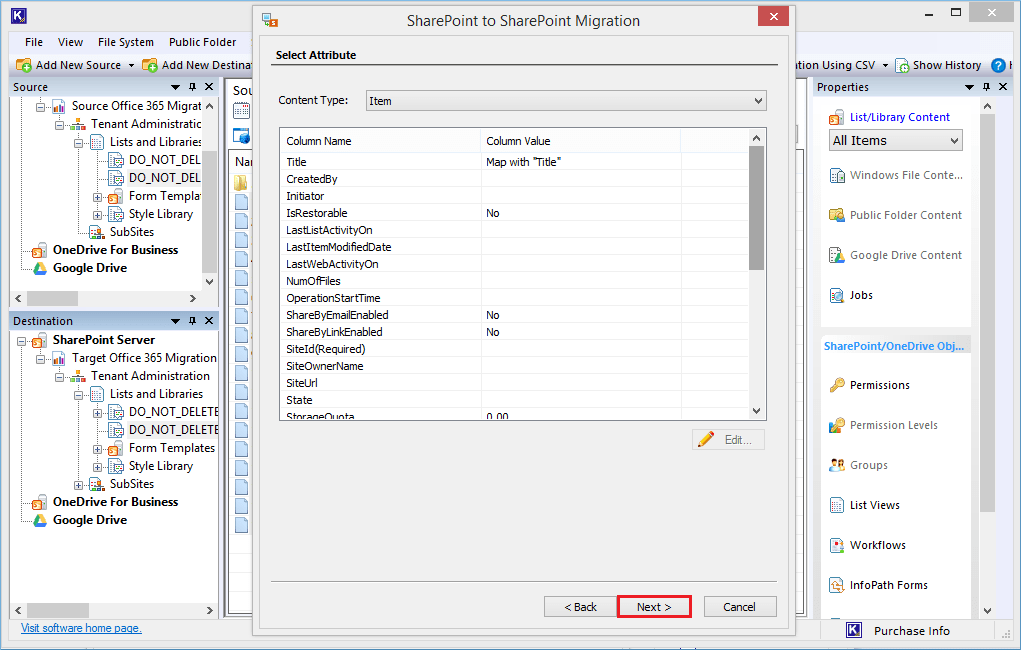Select the Title attribute row

coord(514,162)
